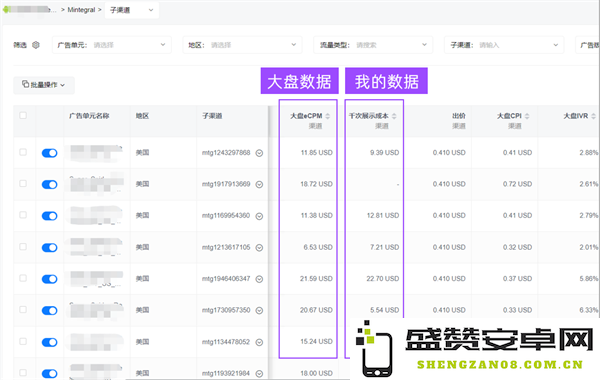Disable the switch for row mtg1169954360

(49, 216)
